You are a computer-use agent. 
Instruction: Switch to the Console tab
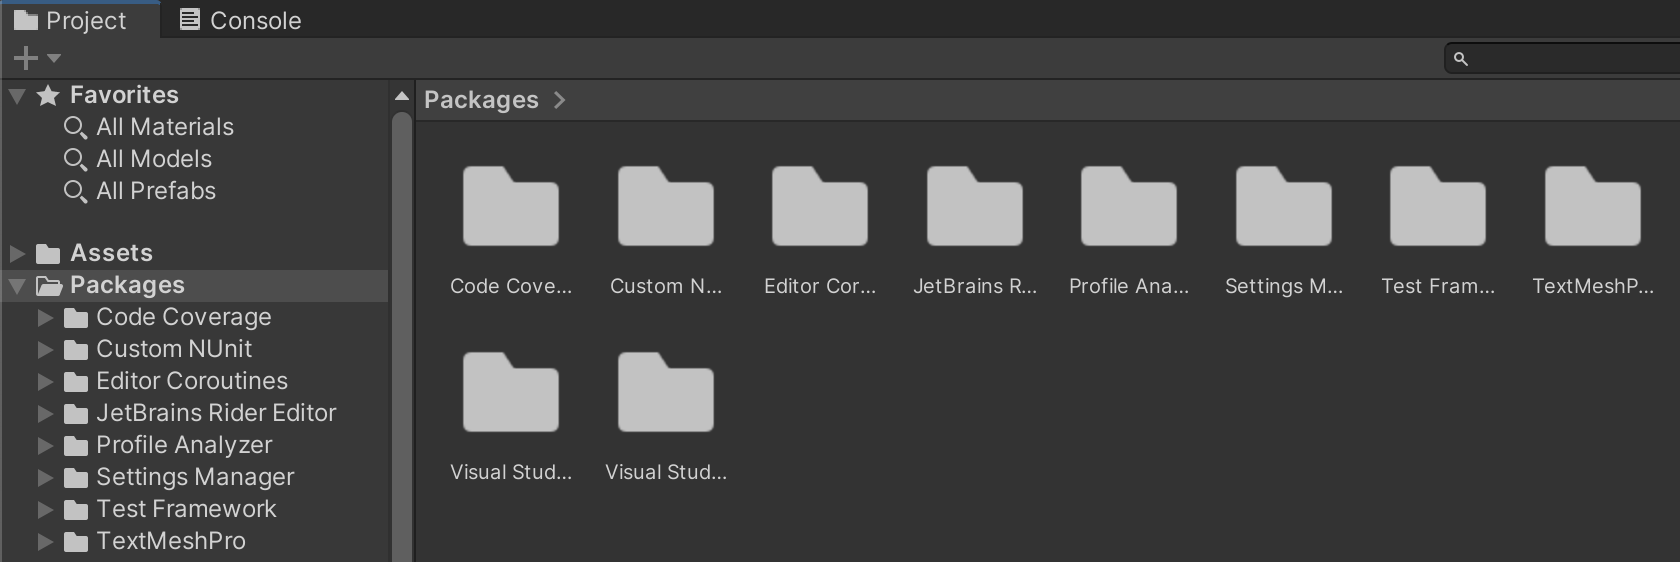240,20
